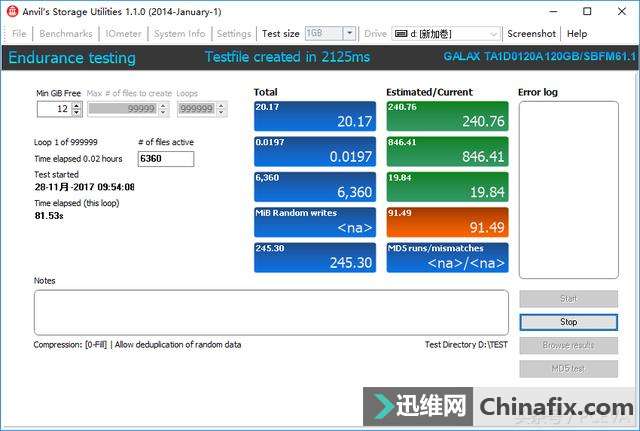Click the Min GiB Free value field

coord(53,109)
